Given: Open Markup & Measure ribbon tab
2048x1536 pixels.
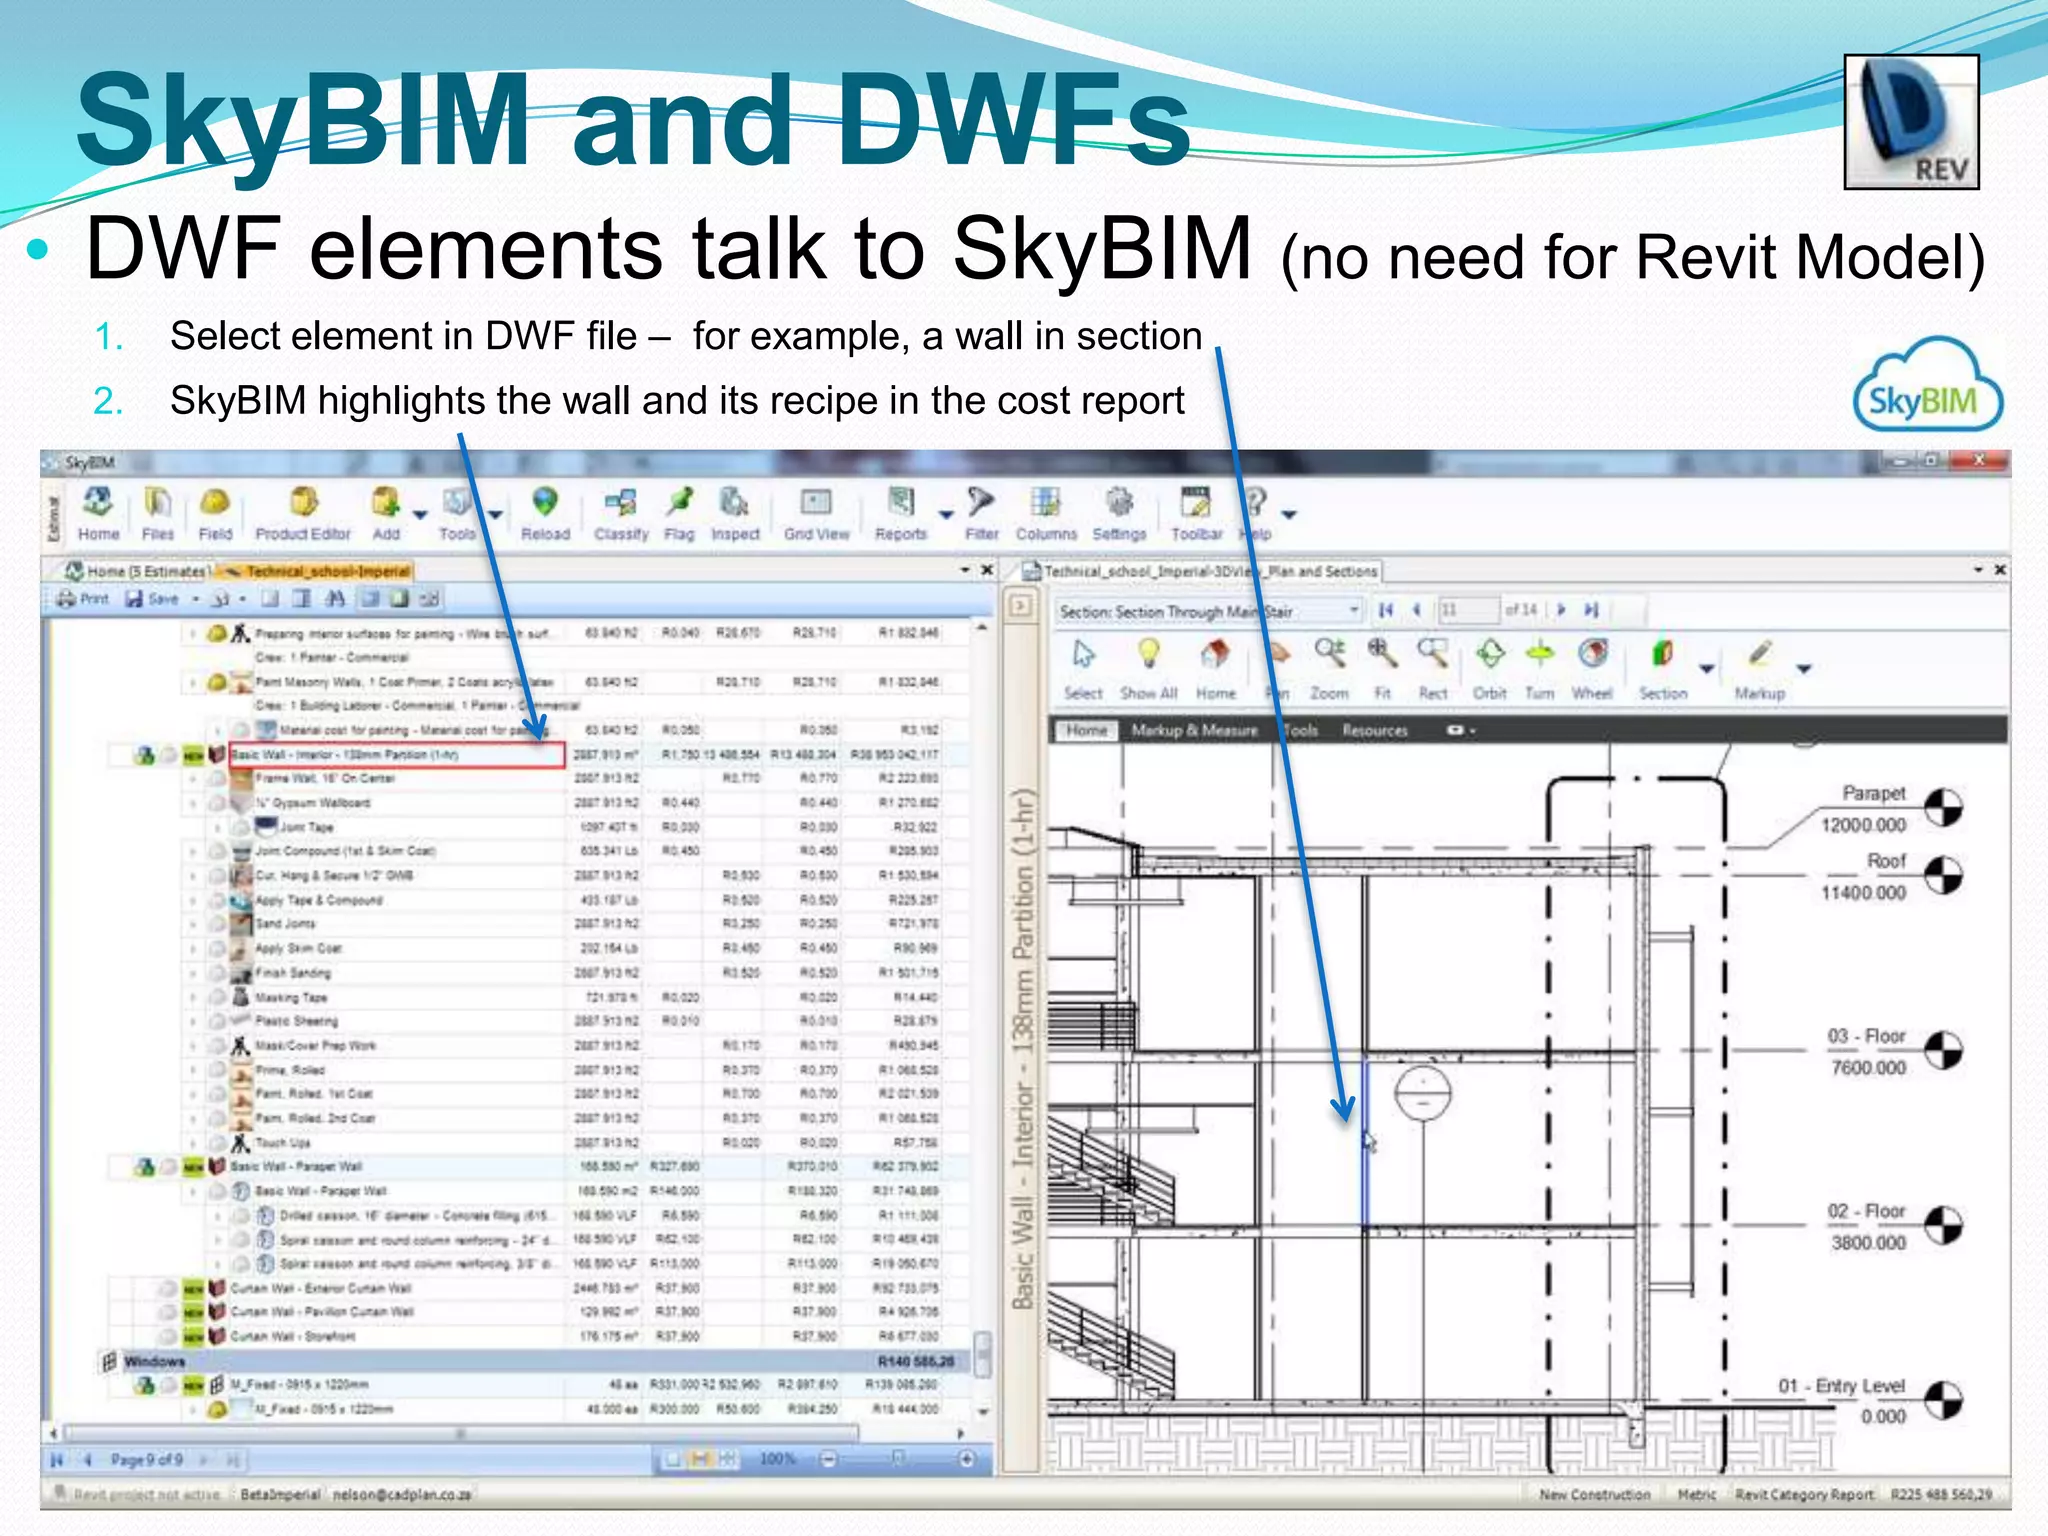Looking at the screenshot, I should coord(1194,730).
